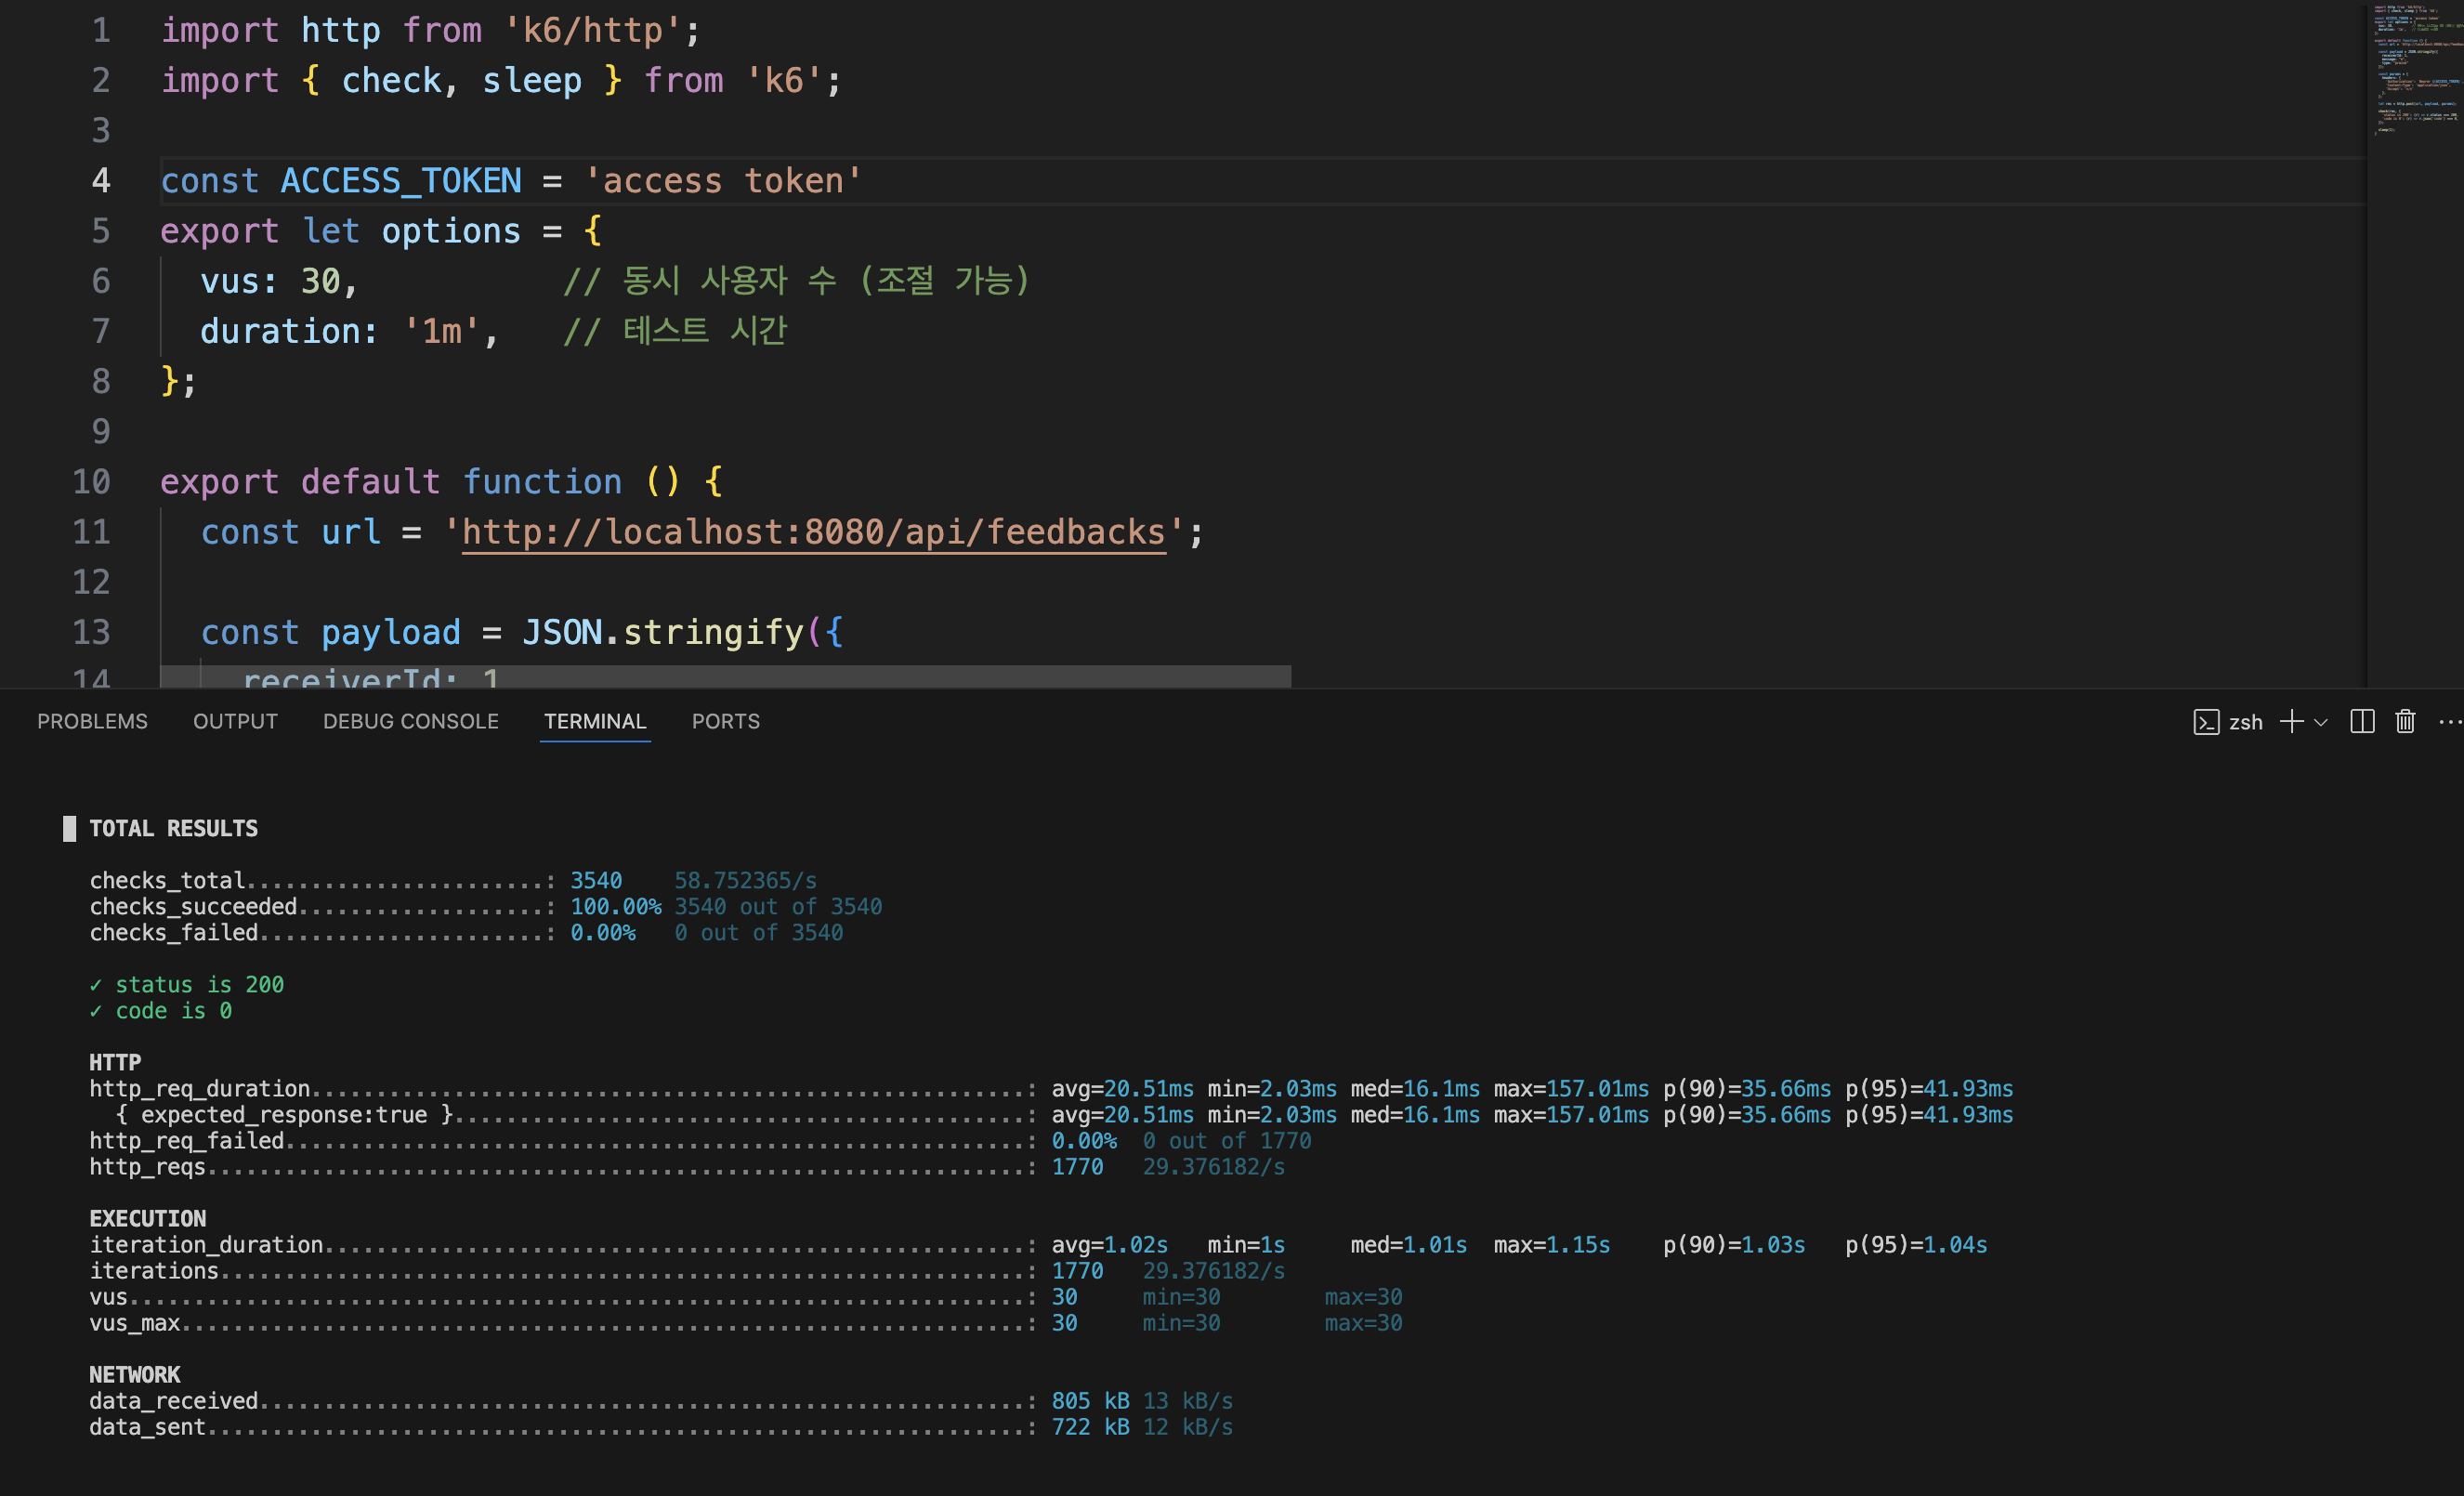This screenshot has width=2464, height=1496.
Task: Switch to the PROBLEMS tab
Action: pyautogui.click(x=92, y=721)
